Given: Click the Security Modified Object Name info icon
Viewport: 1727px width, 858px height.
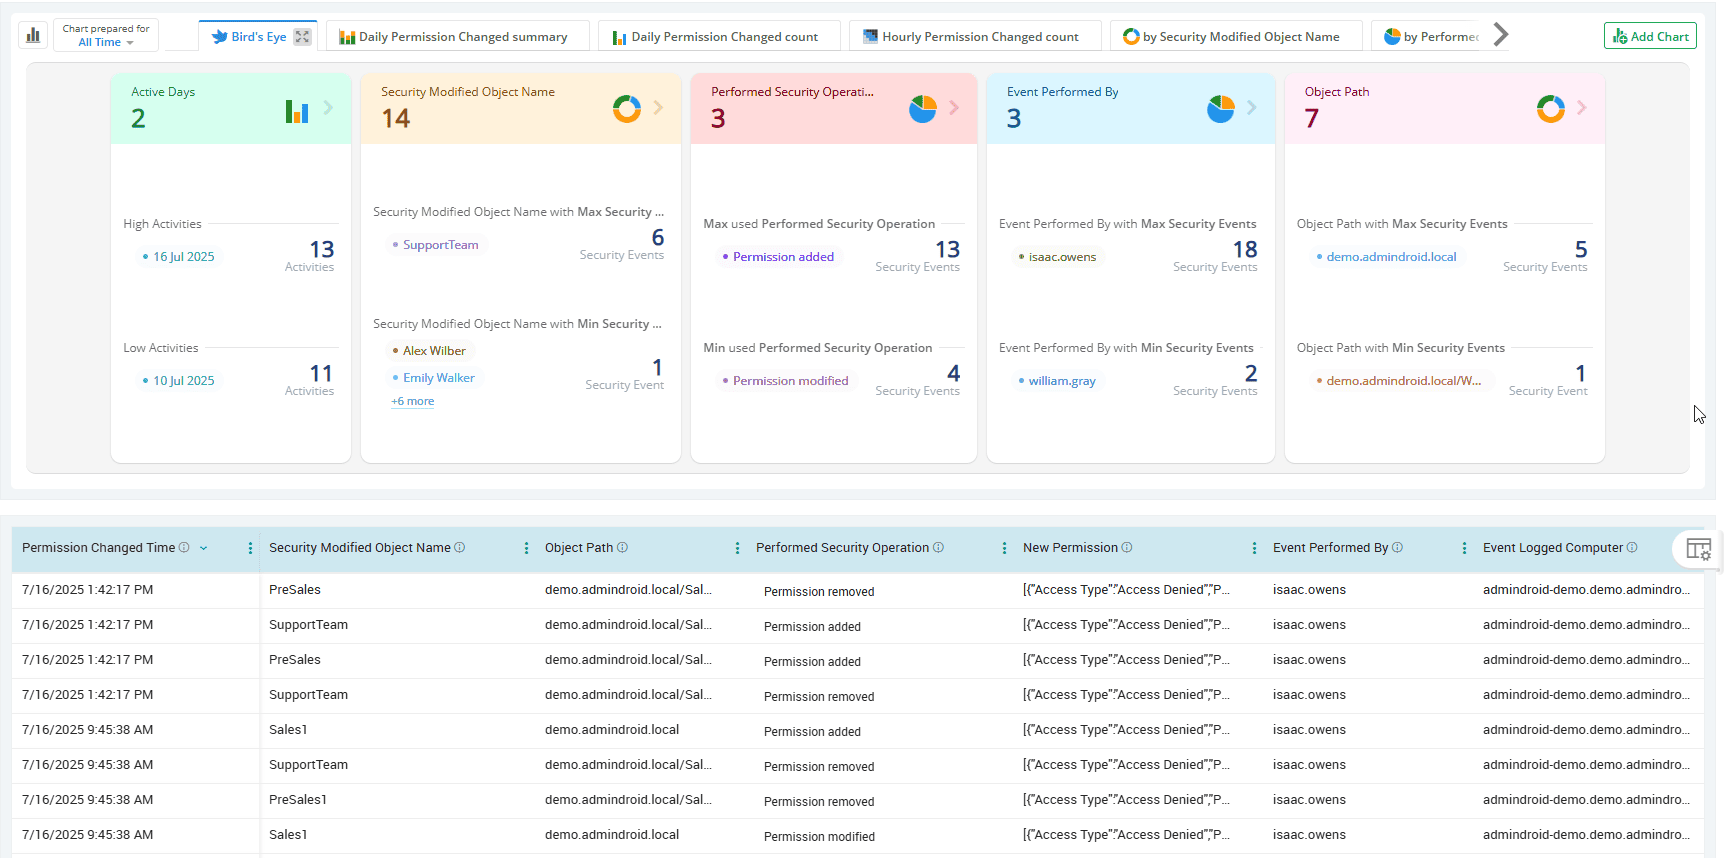Looking at the screenshot, I should click(460, 547).
